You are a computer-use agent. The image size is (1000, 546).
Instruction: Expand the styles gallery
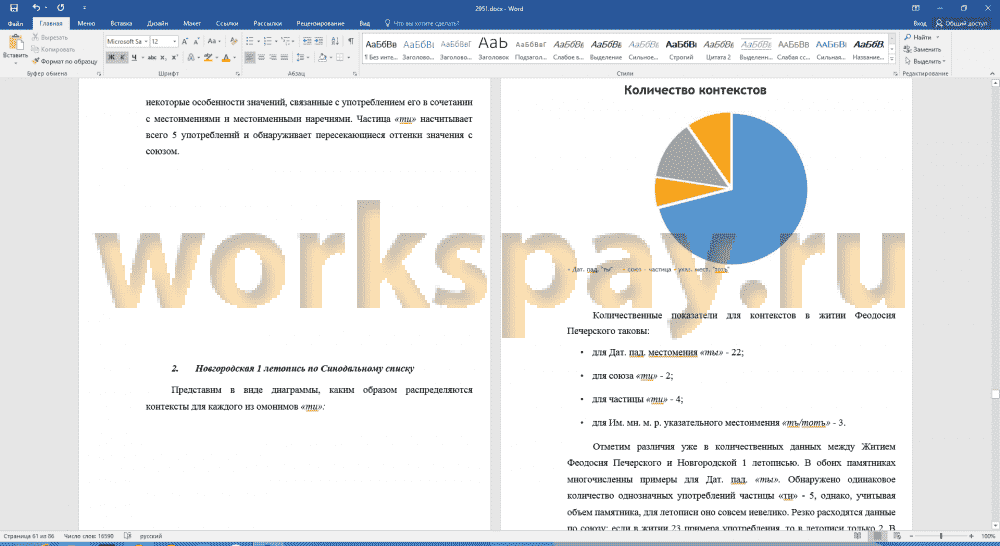click(892, 59)
